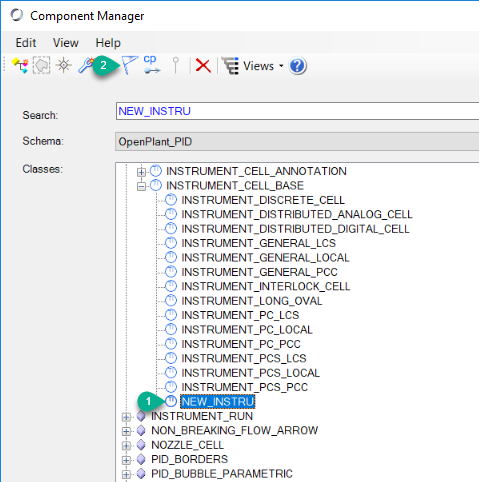
Task: Open the View menu
Action: (66, 43)
